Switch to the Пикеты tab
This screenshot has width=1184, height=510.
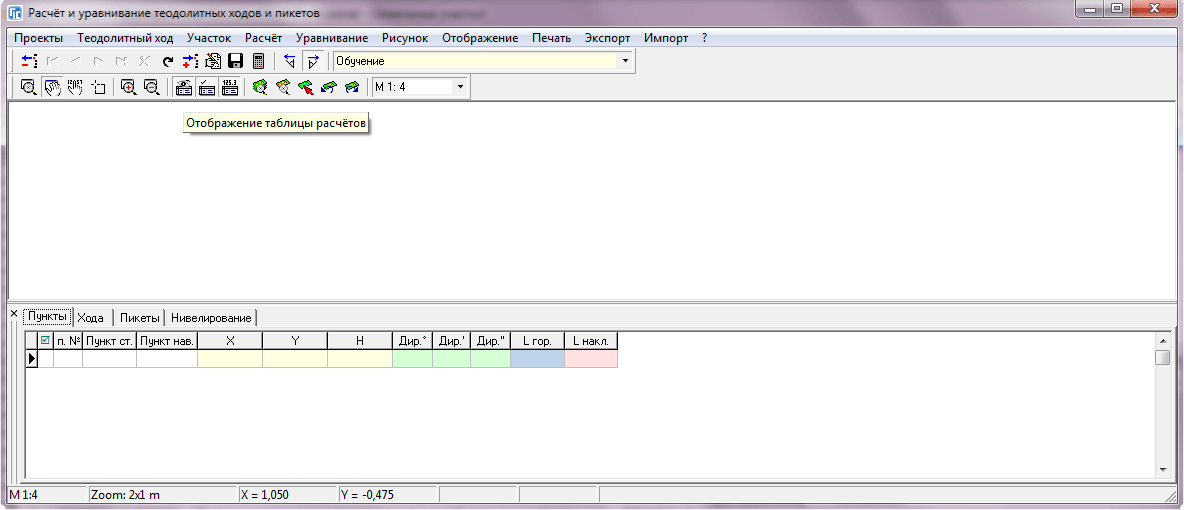tap(139, 318)
